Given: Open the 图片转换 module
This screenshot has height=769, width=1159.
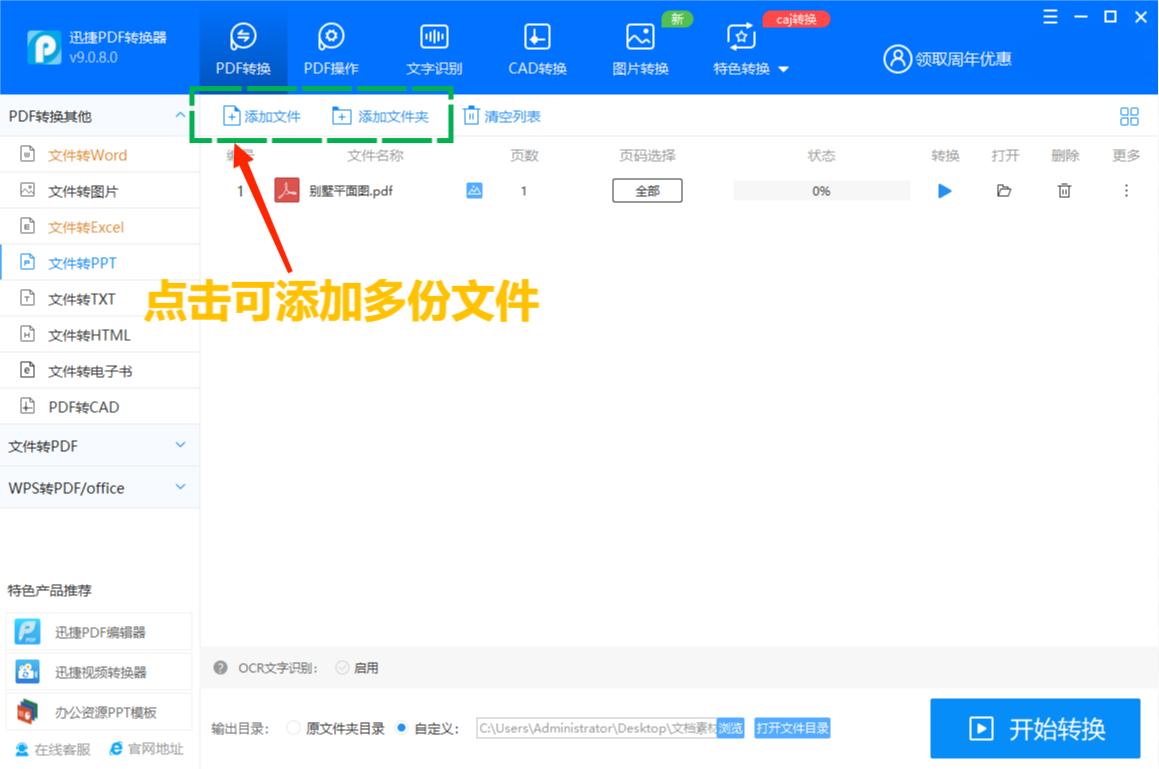Looking at the screenshot, I should [639, 47].
